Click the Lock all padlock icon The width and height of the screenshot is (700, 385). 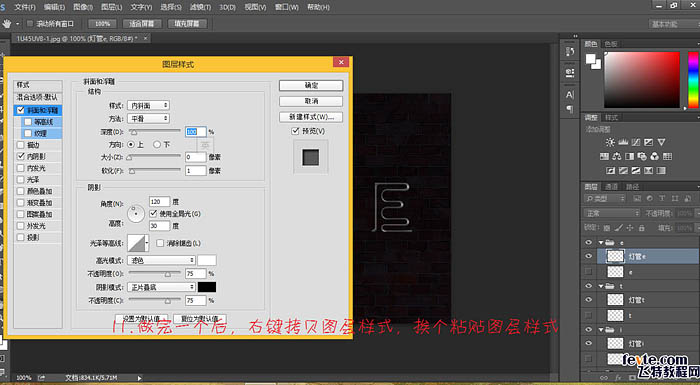coord(642,228)
